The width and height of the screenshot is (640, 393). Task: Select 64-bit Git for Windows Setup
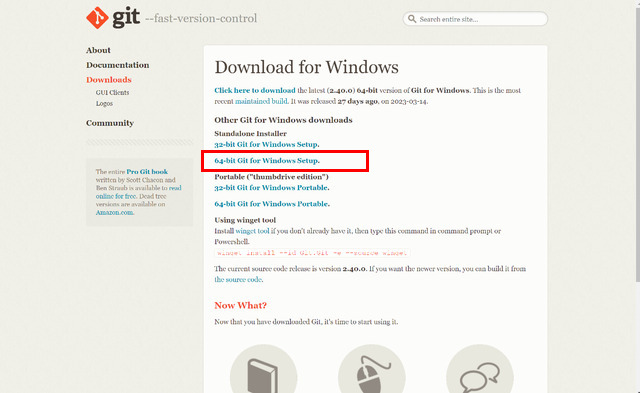[267, 160]
